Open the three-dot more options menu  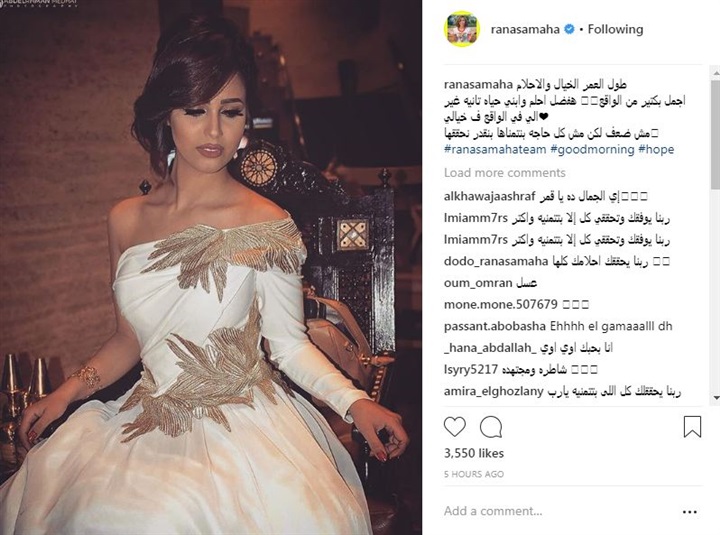coord(690,512)
